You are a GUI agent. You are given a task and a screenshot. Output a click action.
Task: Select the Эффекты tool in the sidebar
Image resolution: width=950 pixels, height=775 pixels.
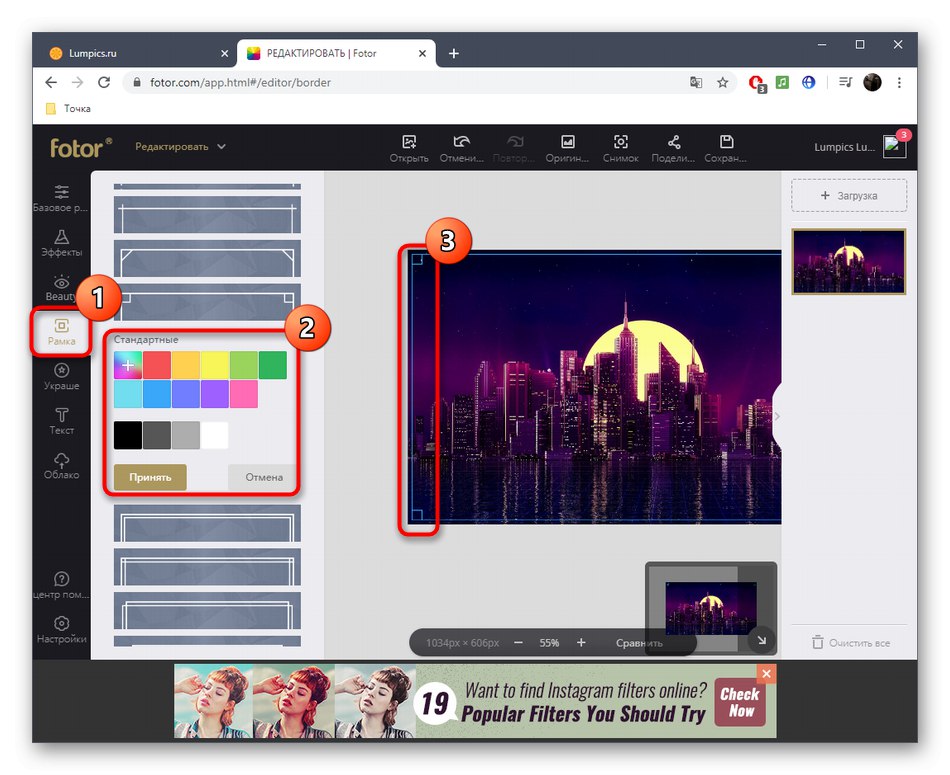click(x=61, y=243)
